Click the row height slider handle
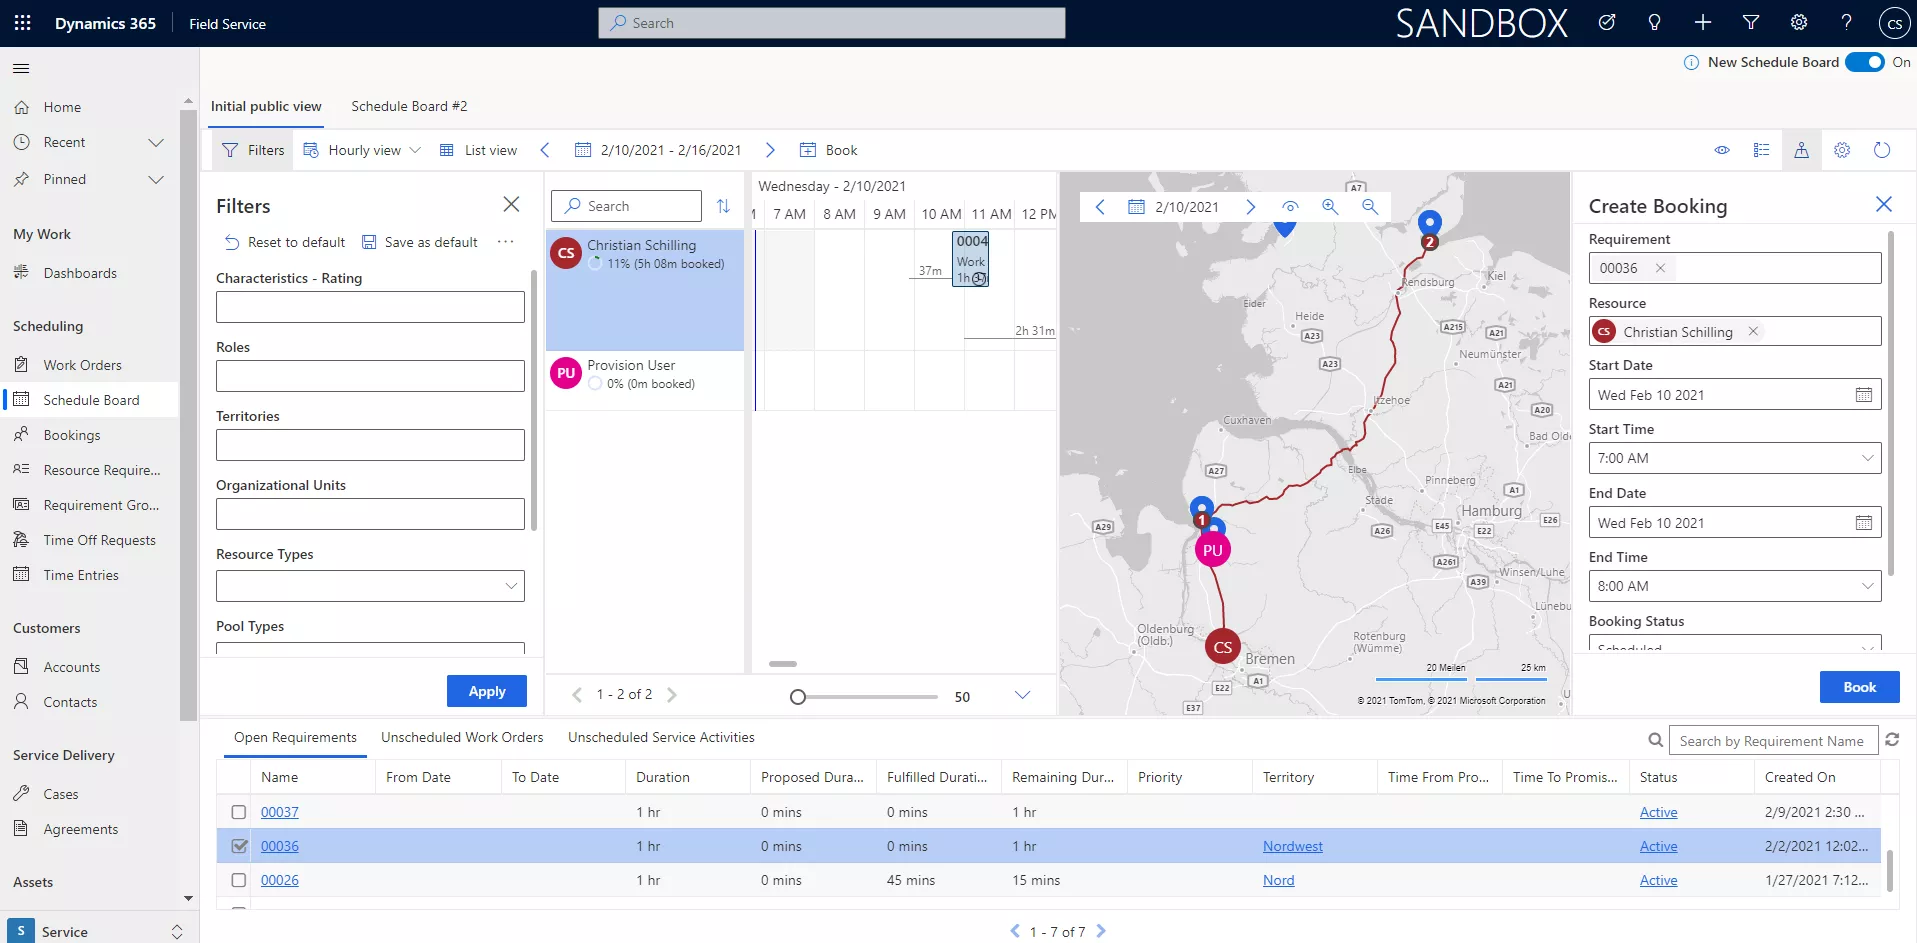This screenshot has height=943, width=1917. pyautogui.click(x=798, y=697)
